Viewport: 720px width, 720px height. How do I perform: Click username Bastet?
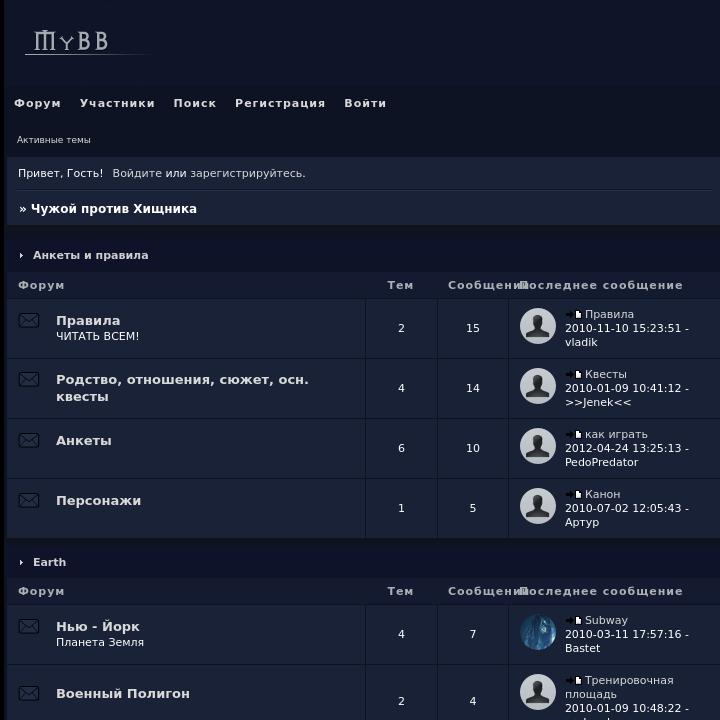coord(583,648)
